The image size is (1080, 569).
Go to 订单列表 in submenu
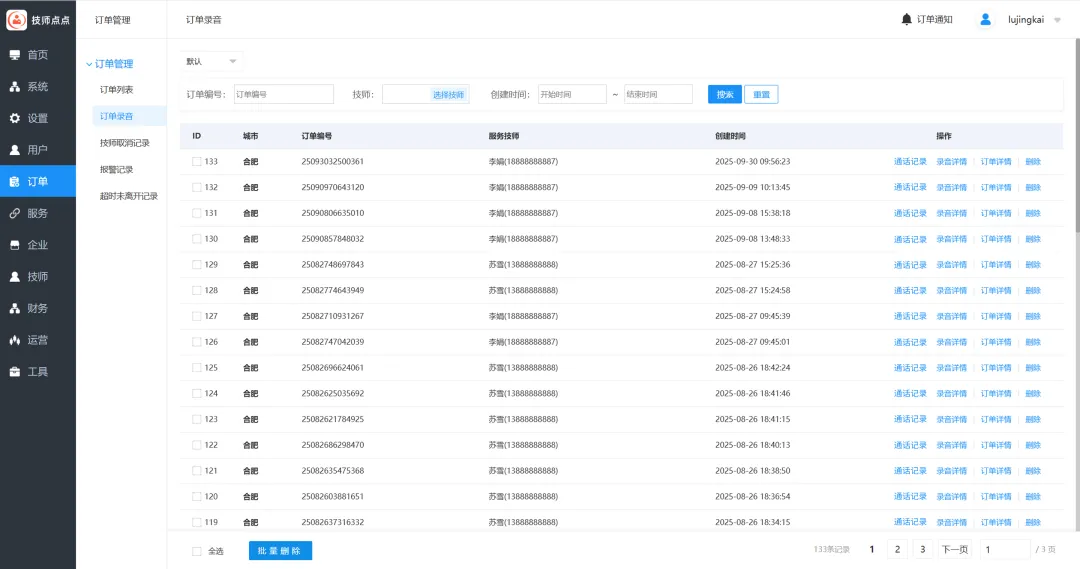(116, 90)
